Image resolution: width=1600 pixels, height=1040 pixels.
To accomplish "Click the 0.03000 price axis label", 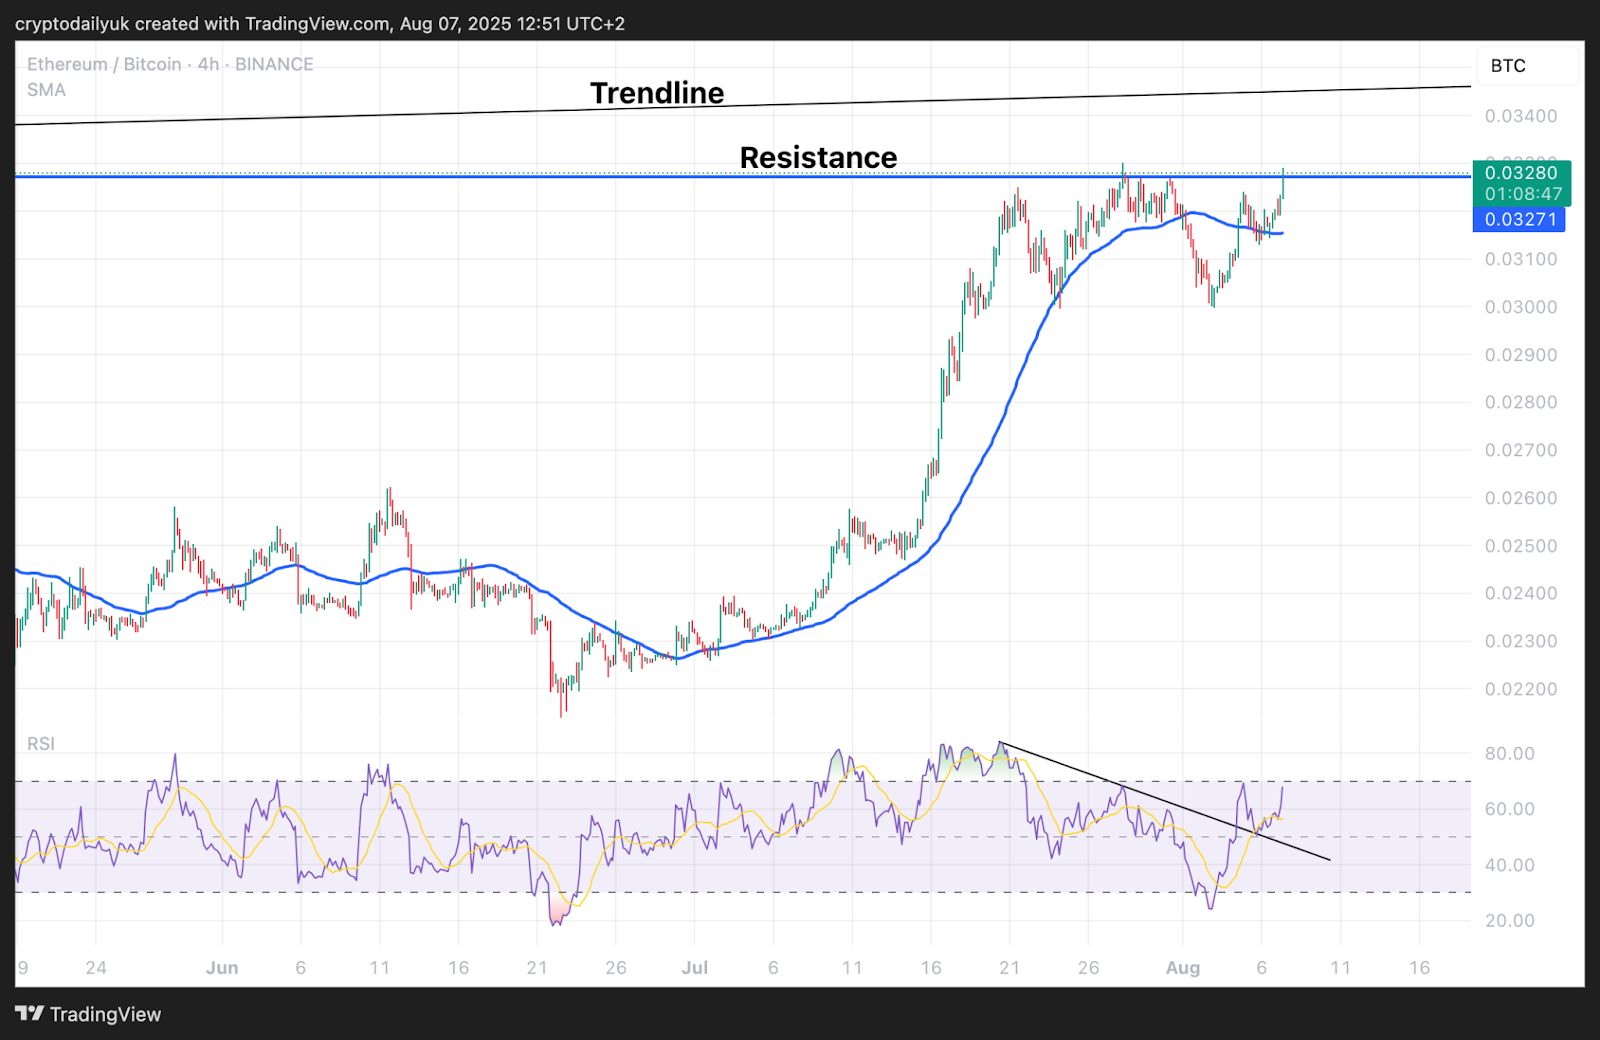I will tap(1520, 307).
